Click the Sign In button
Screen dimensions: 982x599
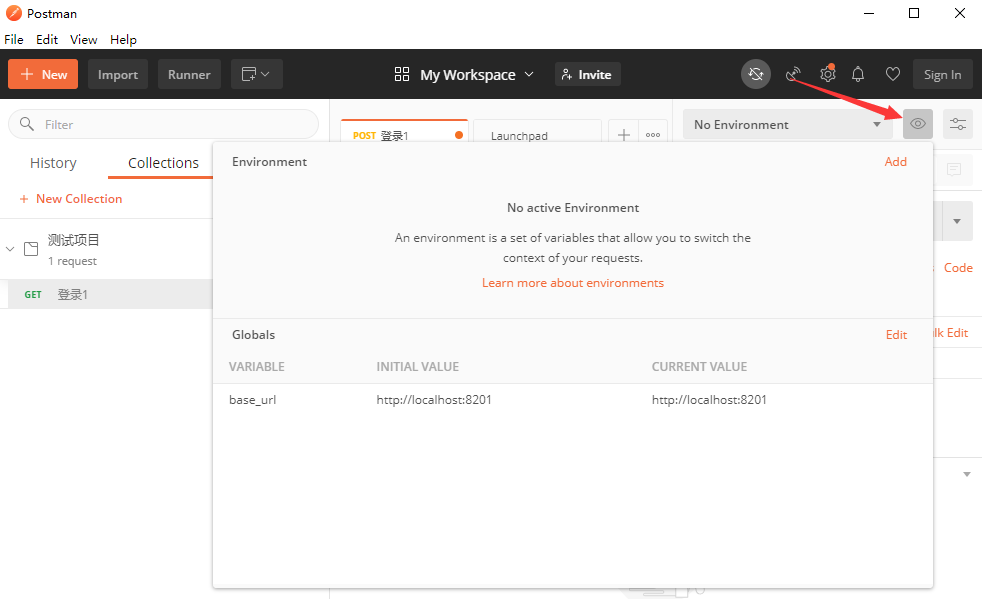pyautogui.click(x=943, y=75)
